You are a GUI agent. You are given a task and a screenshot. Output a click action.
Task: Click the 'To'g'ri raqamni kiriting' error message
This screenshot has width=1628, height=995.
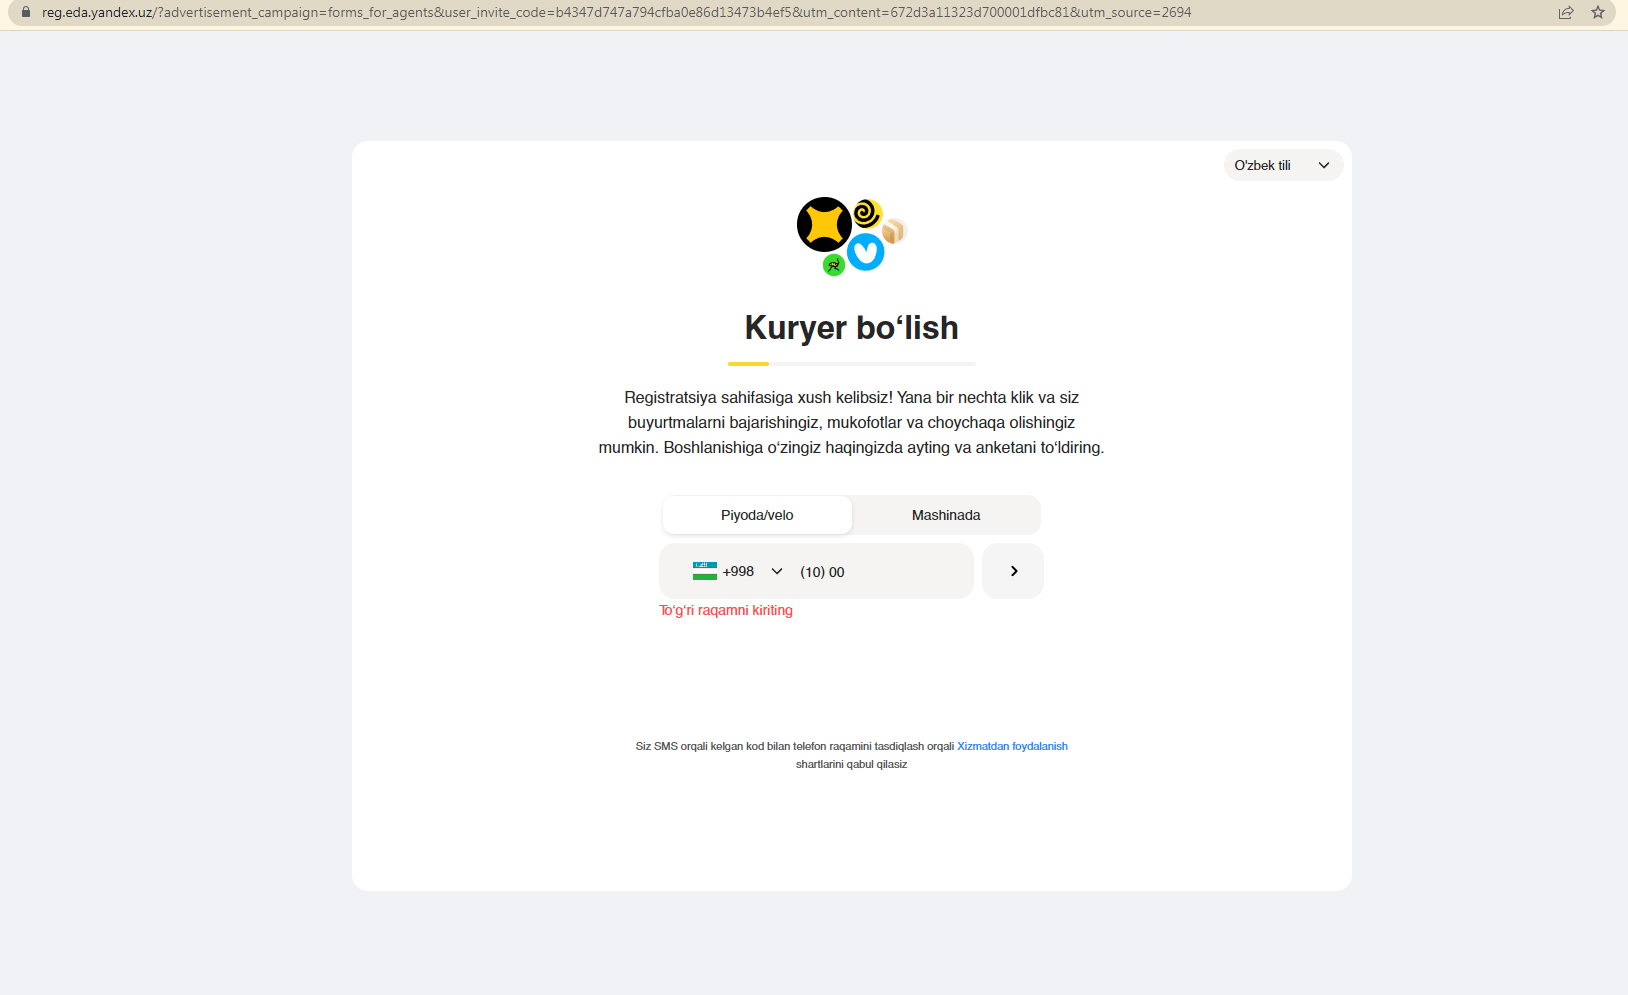click(x=726, y=610)
